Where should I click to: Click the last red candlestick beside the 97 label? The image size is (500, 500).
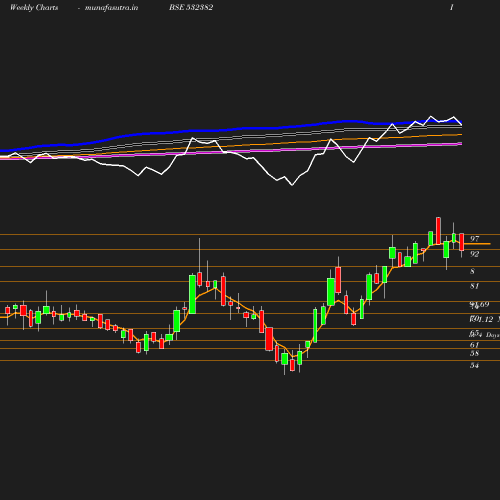(x=462, y=242)
